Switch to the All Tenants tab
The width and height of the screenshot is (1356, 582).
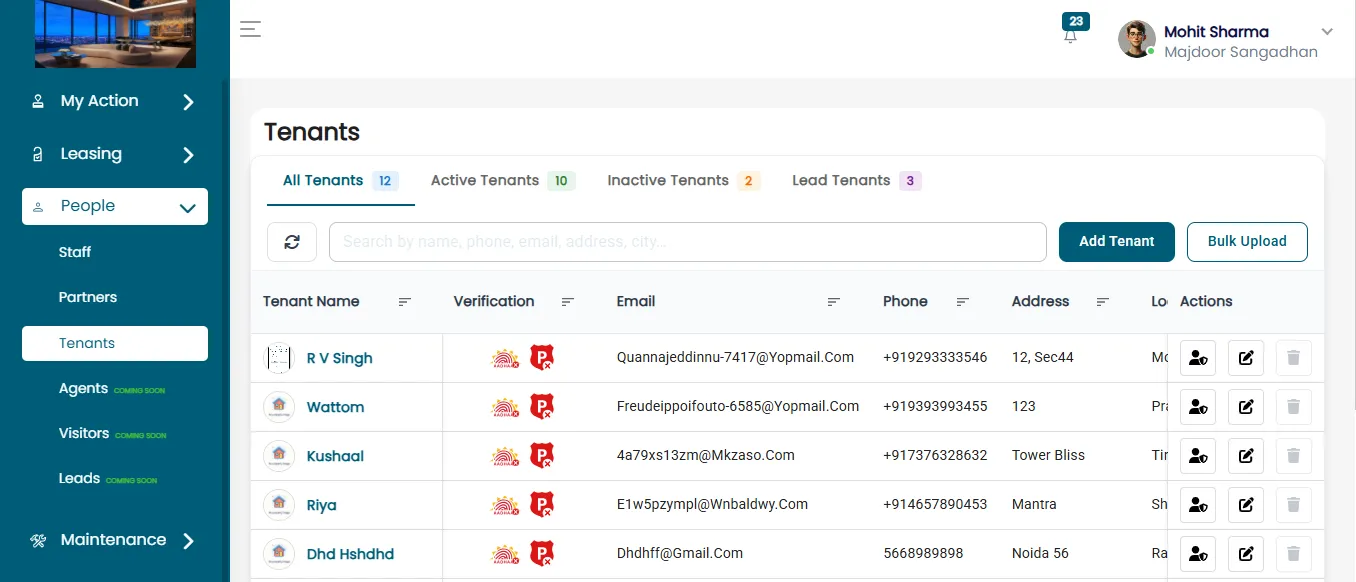[341, 181]
